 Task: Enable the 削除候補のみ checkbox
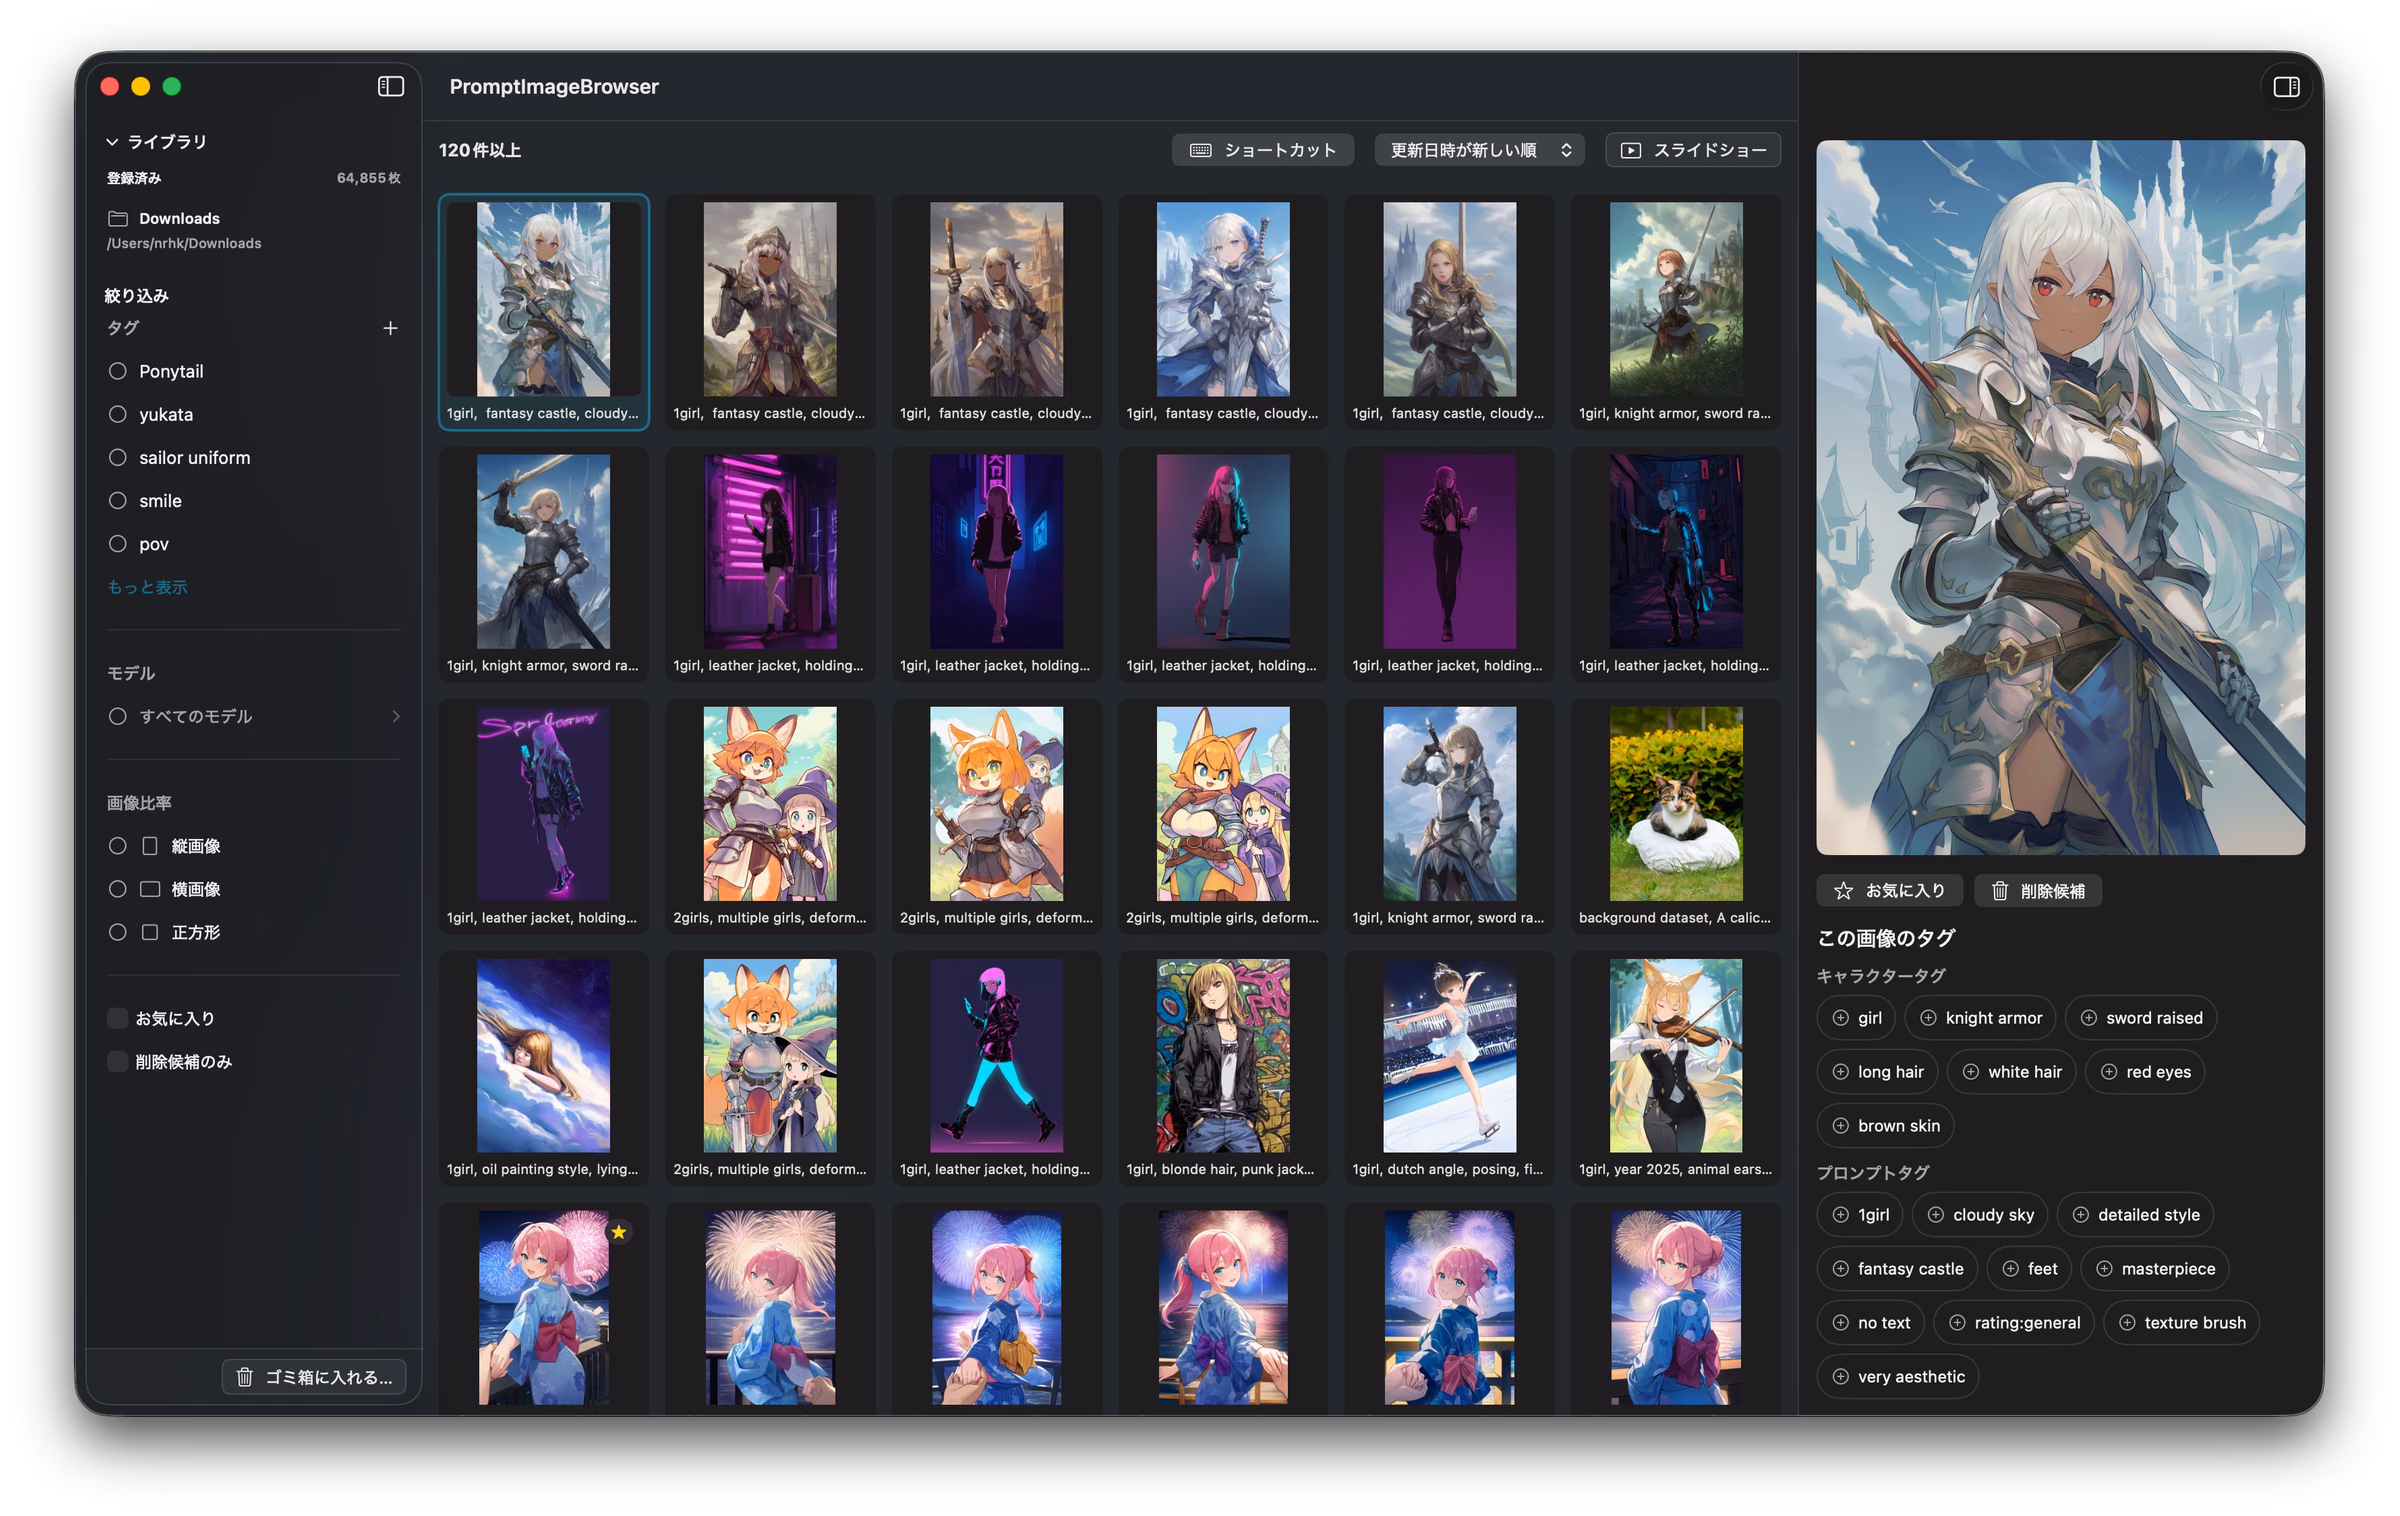click(x=118, y=1061)
